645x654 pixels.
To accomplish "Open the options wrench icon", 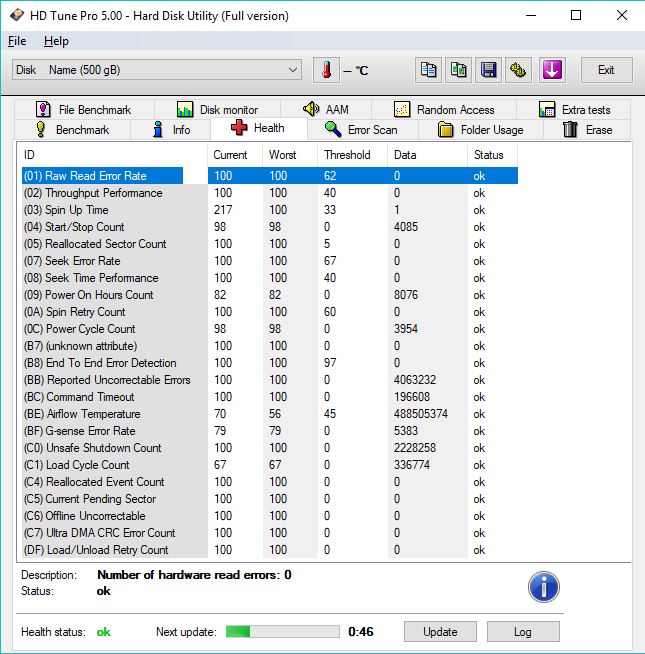I will coord(519,70).
